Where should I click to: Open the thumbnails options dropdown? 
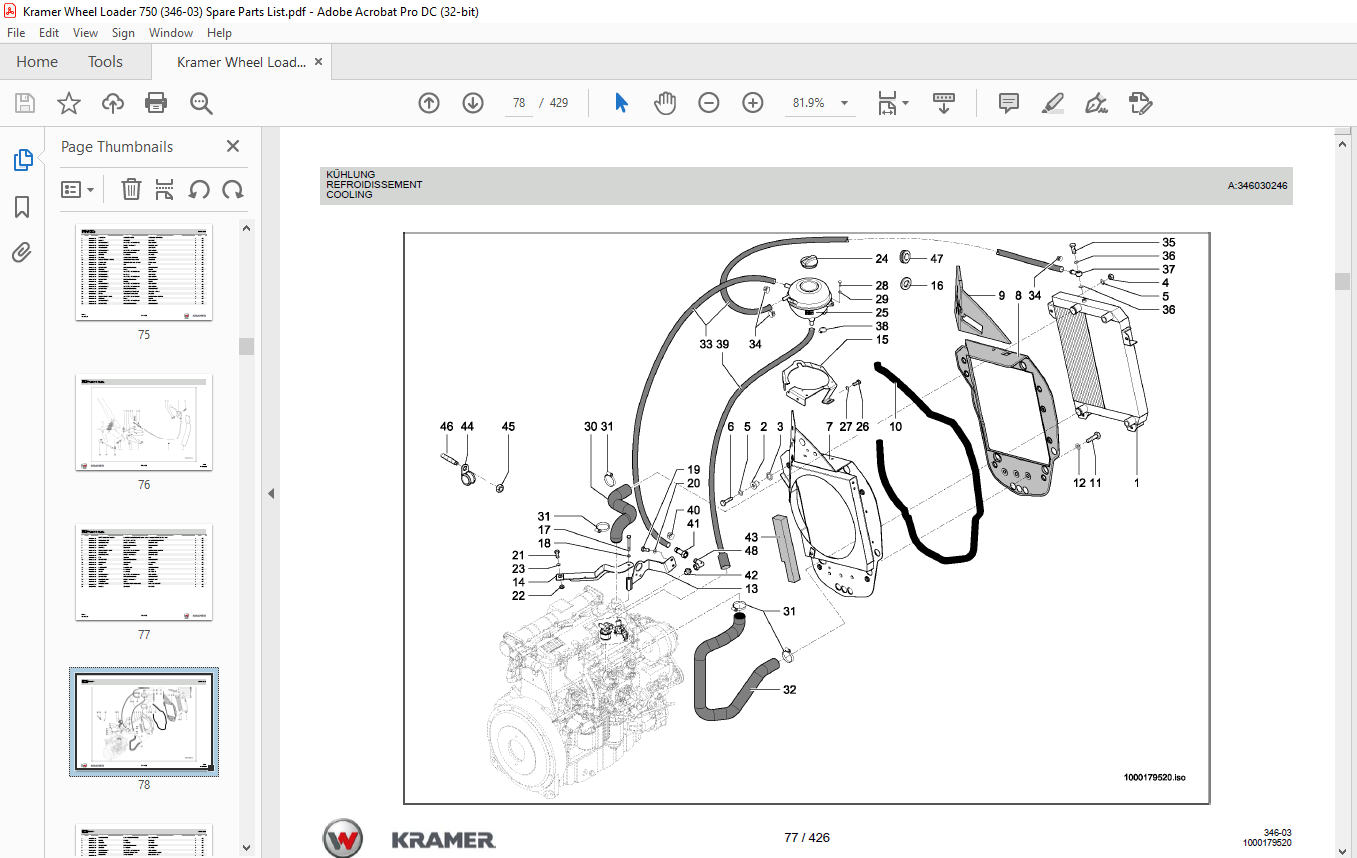pyautogui.click(x=78, y=189)
